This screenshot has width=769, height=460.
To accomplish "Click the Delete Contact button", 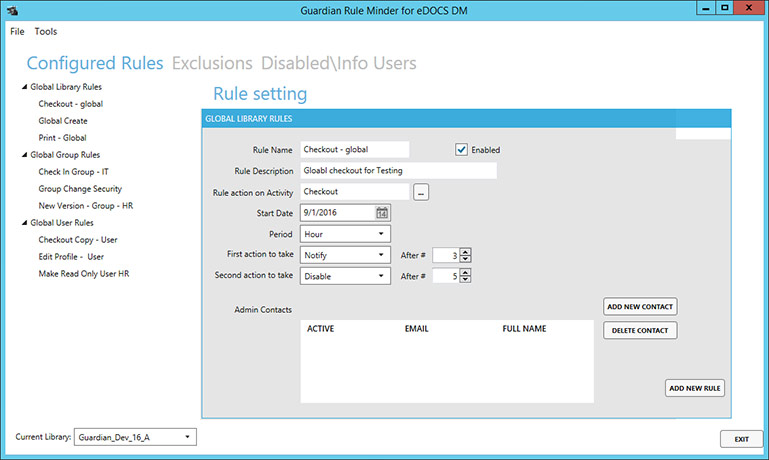I will [640, 331].
